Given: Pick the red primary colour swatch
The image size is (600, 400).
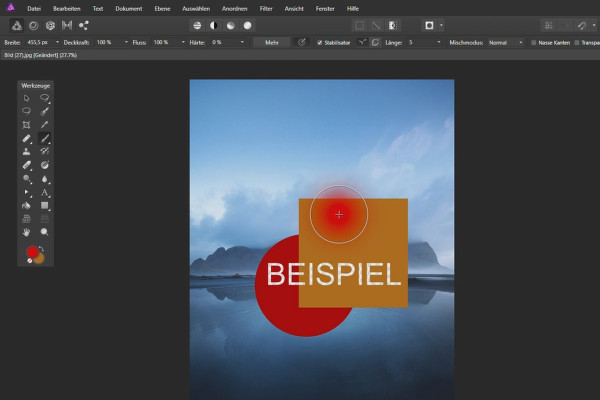Looking at the screenshot, I should pyautogui.click(x=33, y=252).
